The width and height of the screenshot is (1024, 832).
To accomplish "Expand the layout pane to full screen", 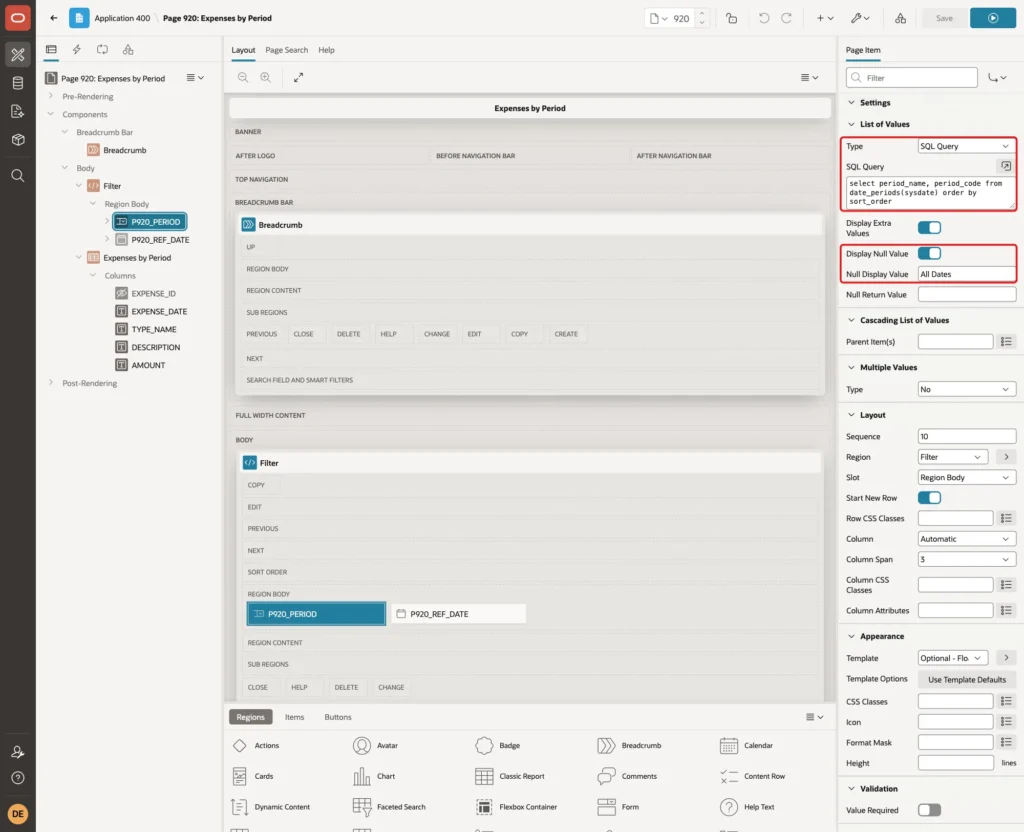I will 298,78.
